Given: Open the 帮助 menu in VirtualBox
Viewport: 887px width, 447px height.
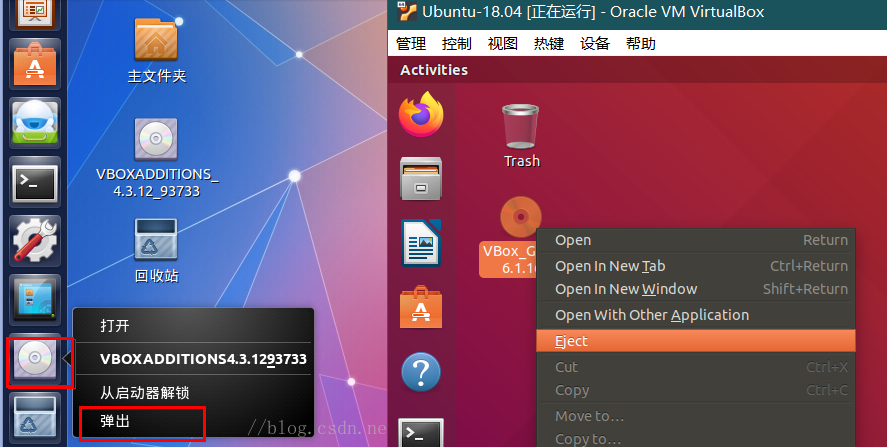Looking at the screenshot, I should [x=640, y=44].
